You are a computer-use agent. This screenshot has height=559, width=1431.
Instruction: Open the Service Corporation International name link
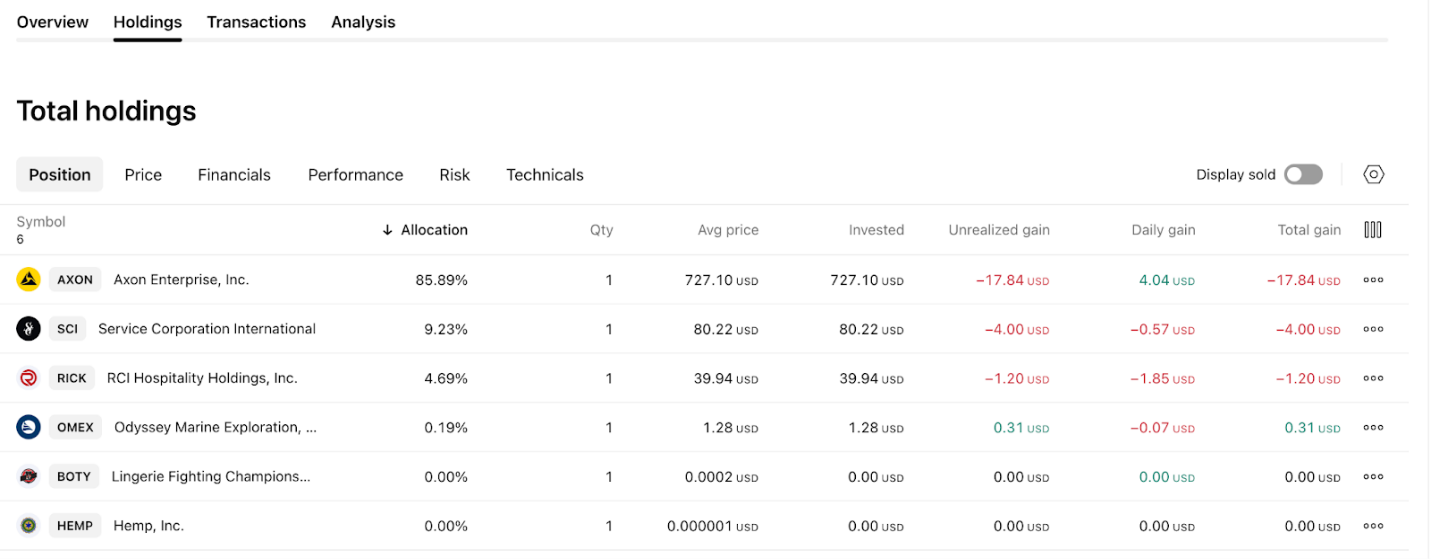207,329
